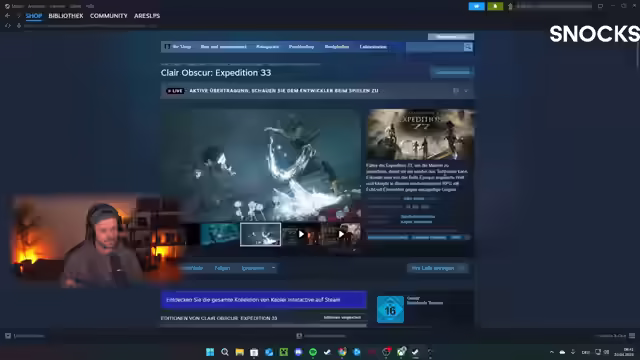Play the first trailer video thumbnail
The image size is (640, 360).
click(x=301, y=234)
